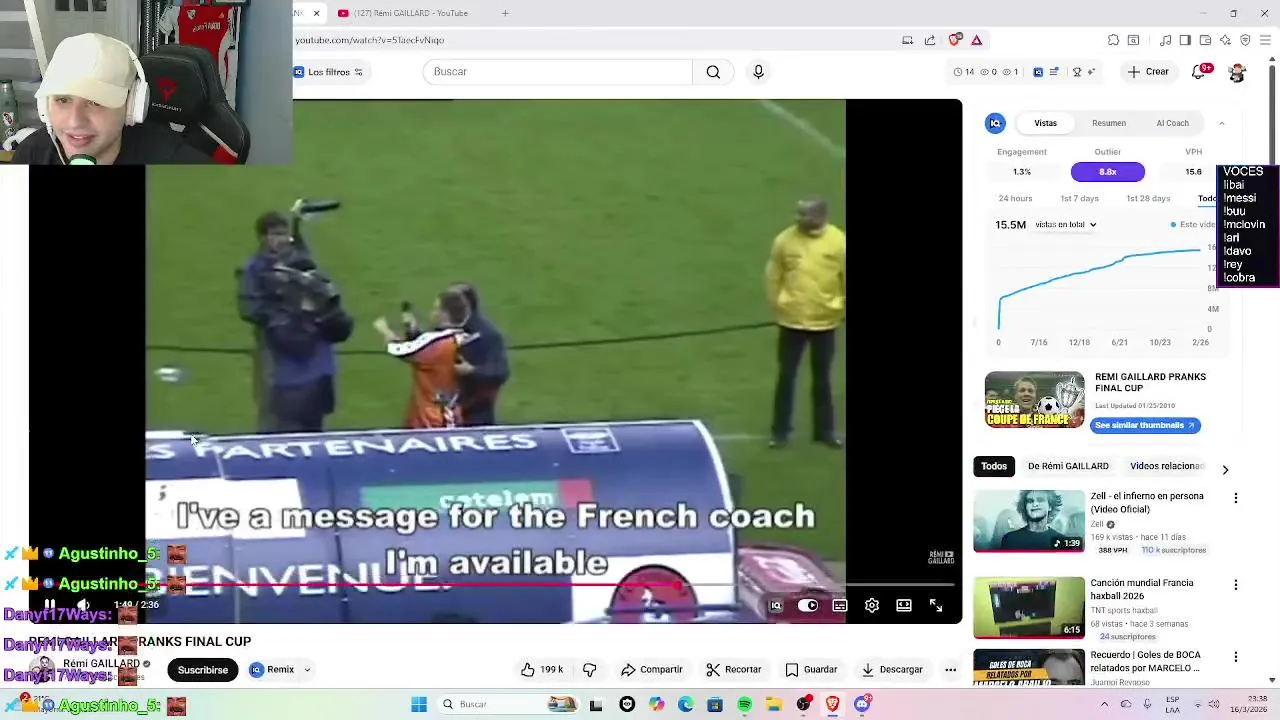Open the Windows Start menu

[x=419, y=705]
